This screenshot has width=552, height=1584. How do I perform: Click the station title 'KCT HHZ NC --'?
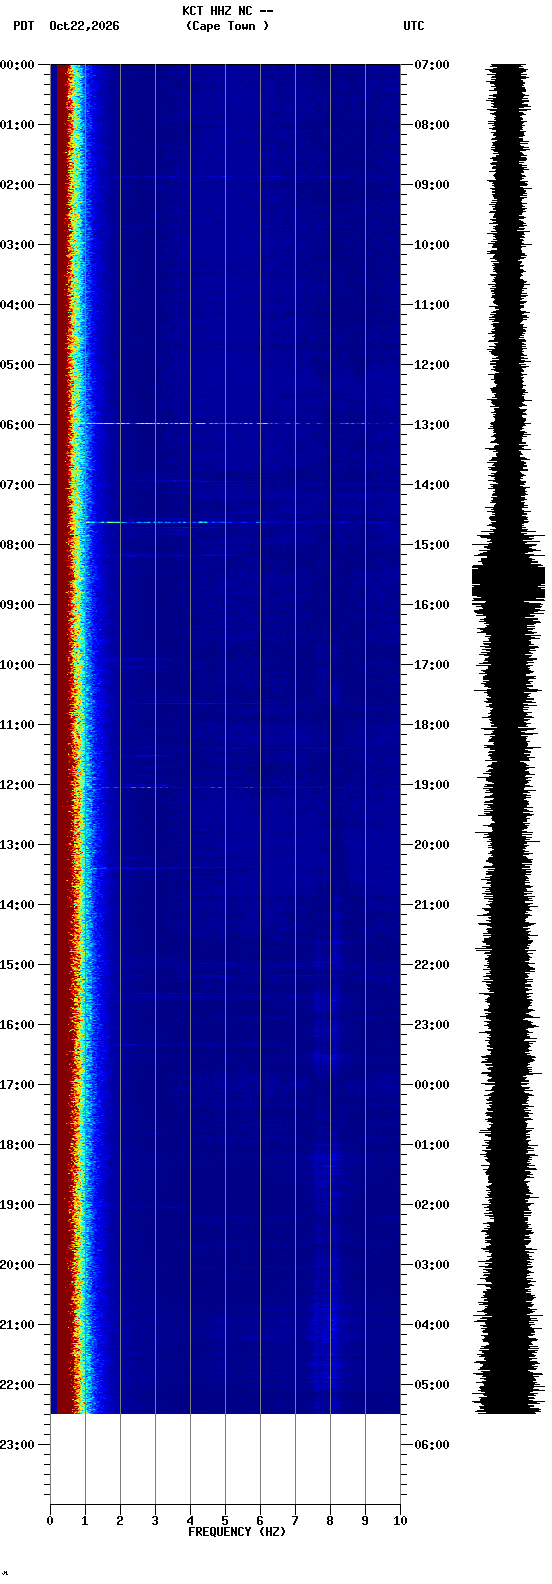tap(227, 11)
